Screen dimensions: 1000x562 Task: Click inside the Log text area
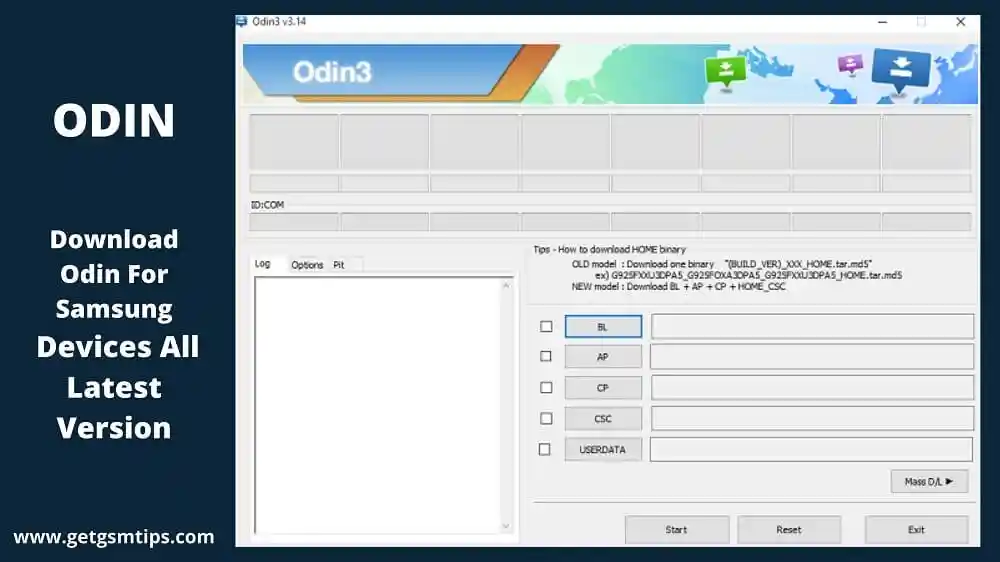(378, 405)
